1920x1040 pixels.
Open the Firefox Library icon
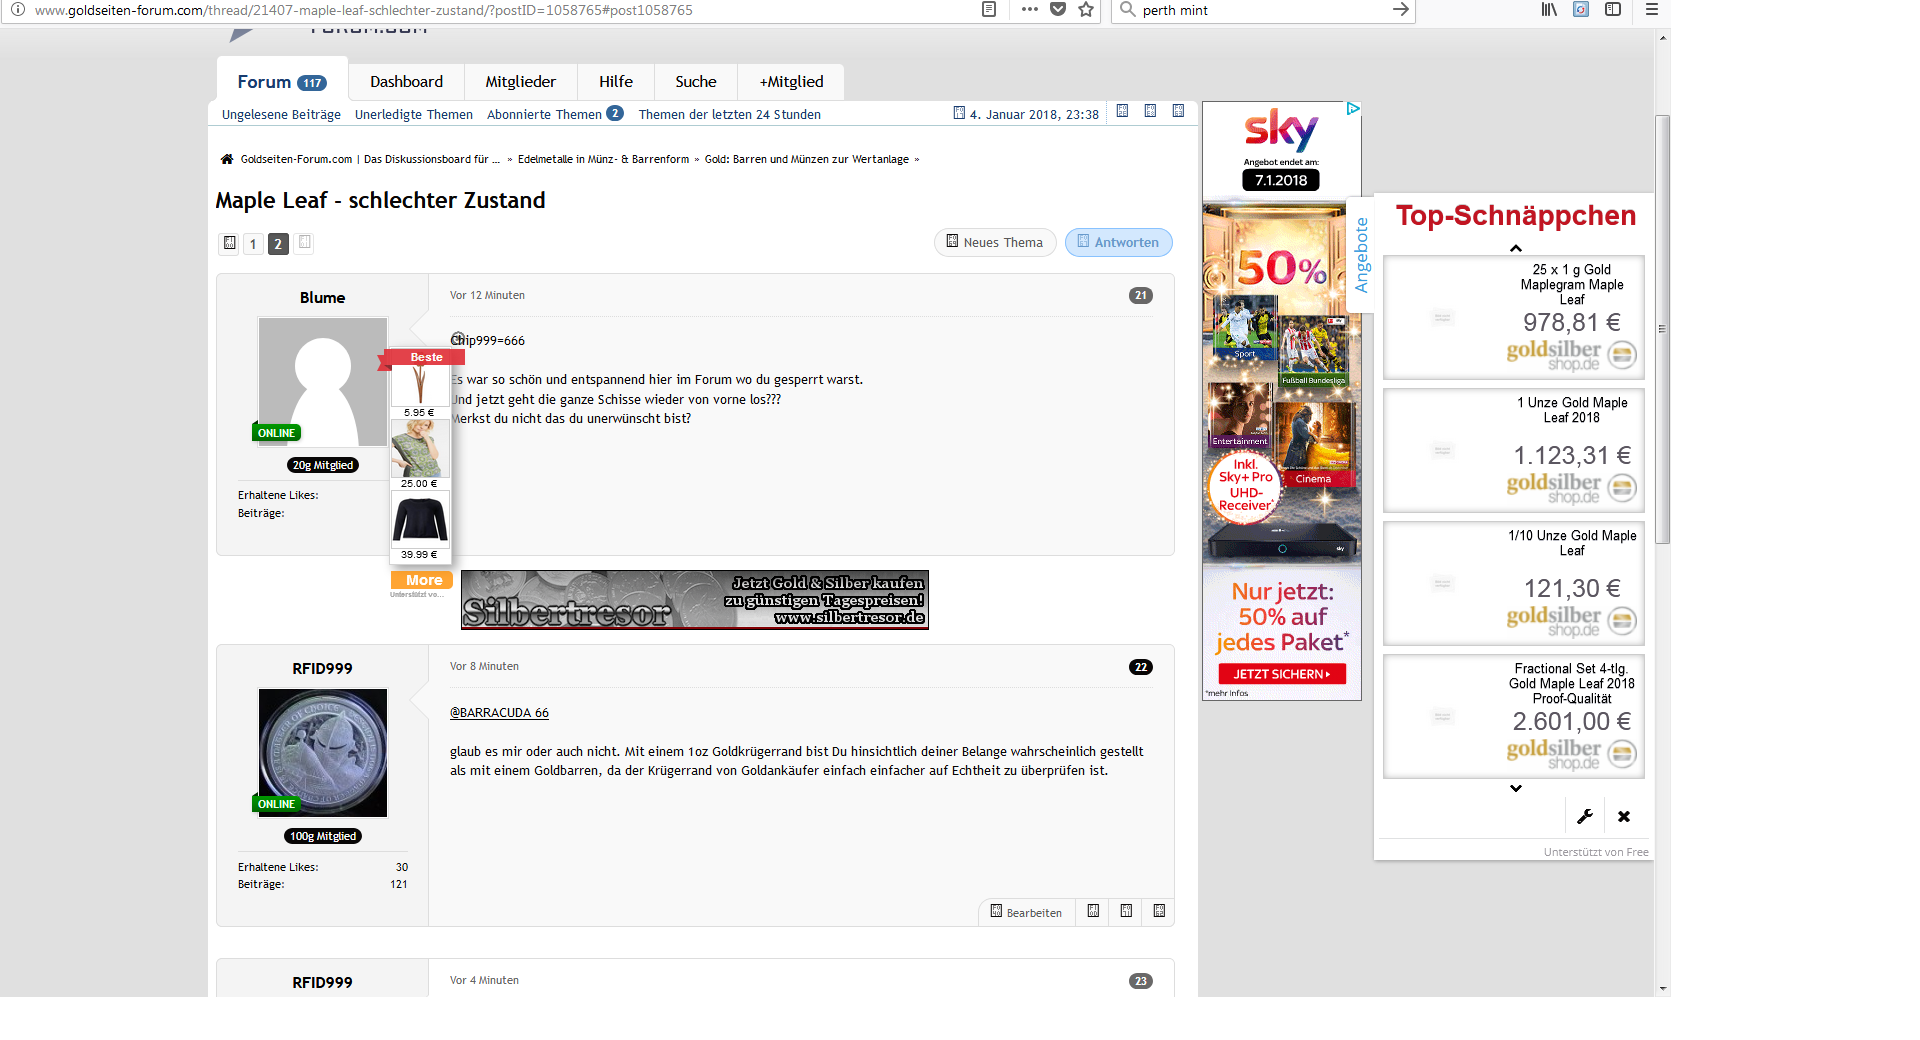tap(1549, 10)
